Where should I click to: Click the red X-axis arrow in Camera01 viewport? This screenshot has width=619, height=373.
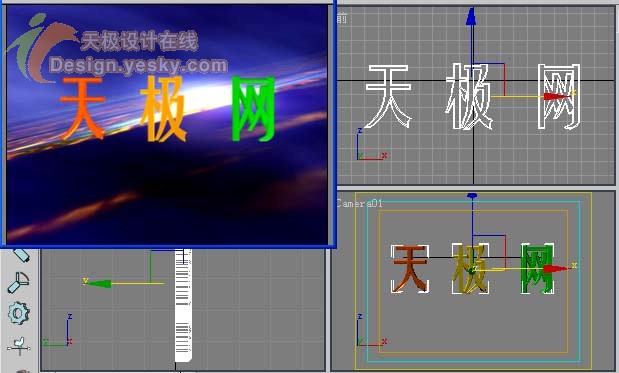[557, 269]
